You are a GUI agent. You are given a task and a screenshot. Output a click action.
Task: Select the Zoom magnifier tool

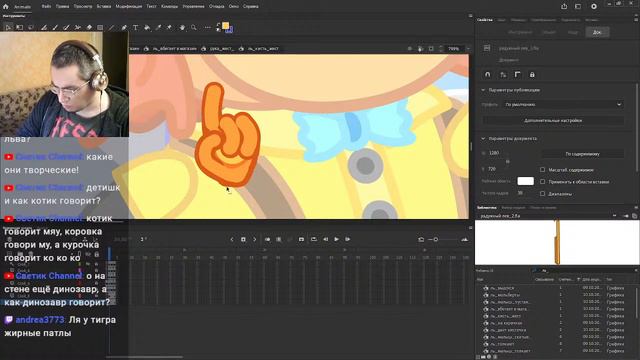tap(194, 27)
